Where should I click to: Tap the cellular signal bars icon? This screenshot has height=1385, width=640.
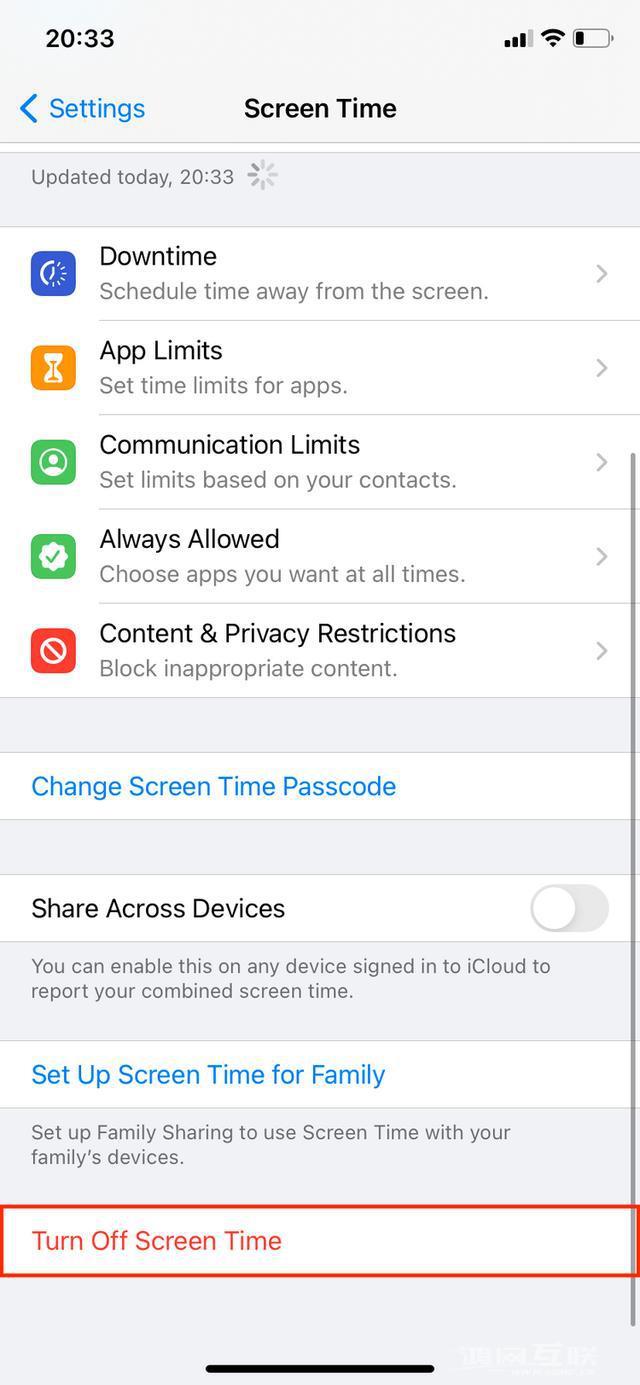pyautogui.click(x=518, y=40)
